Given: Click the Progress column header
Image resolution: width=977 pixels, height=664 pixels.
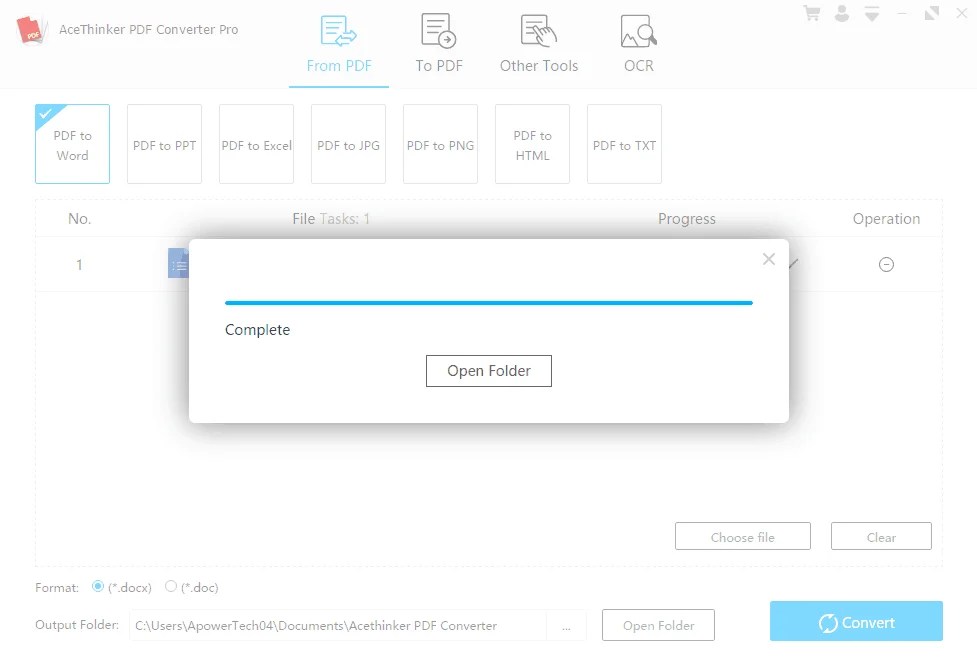Looking at the screenshot, I should click(x=687, y=219).
